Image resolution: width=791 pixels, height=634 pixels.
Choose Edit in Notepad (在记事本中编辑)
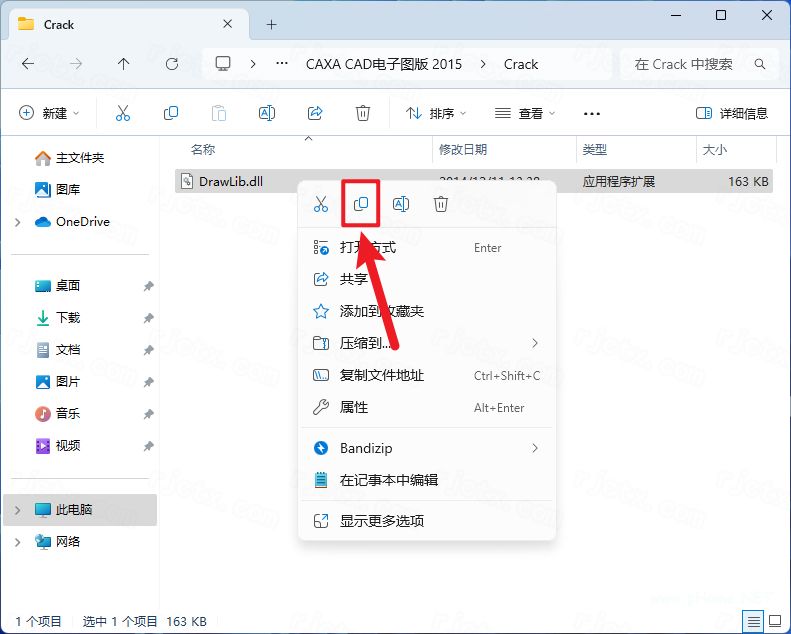point(427,480)
